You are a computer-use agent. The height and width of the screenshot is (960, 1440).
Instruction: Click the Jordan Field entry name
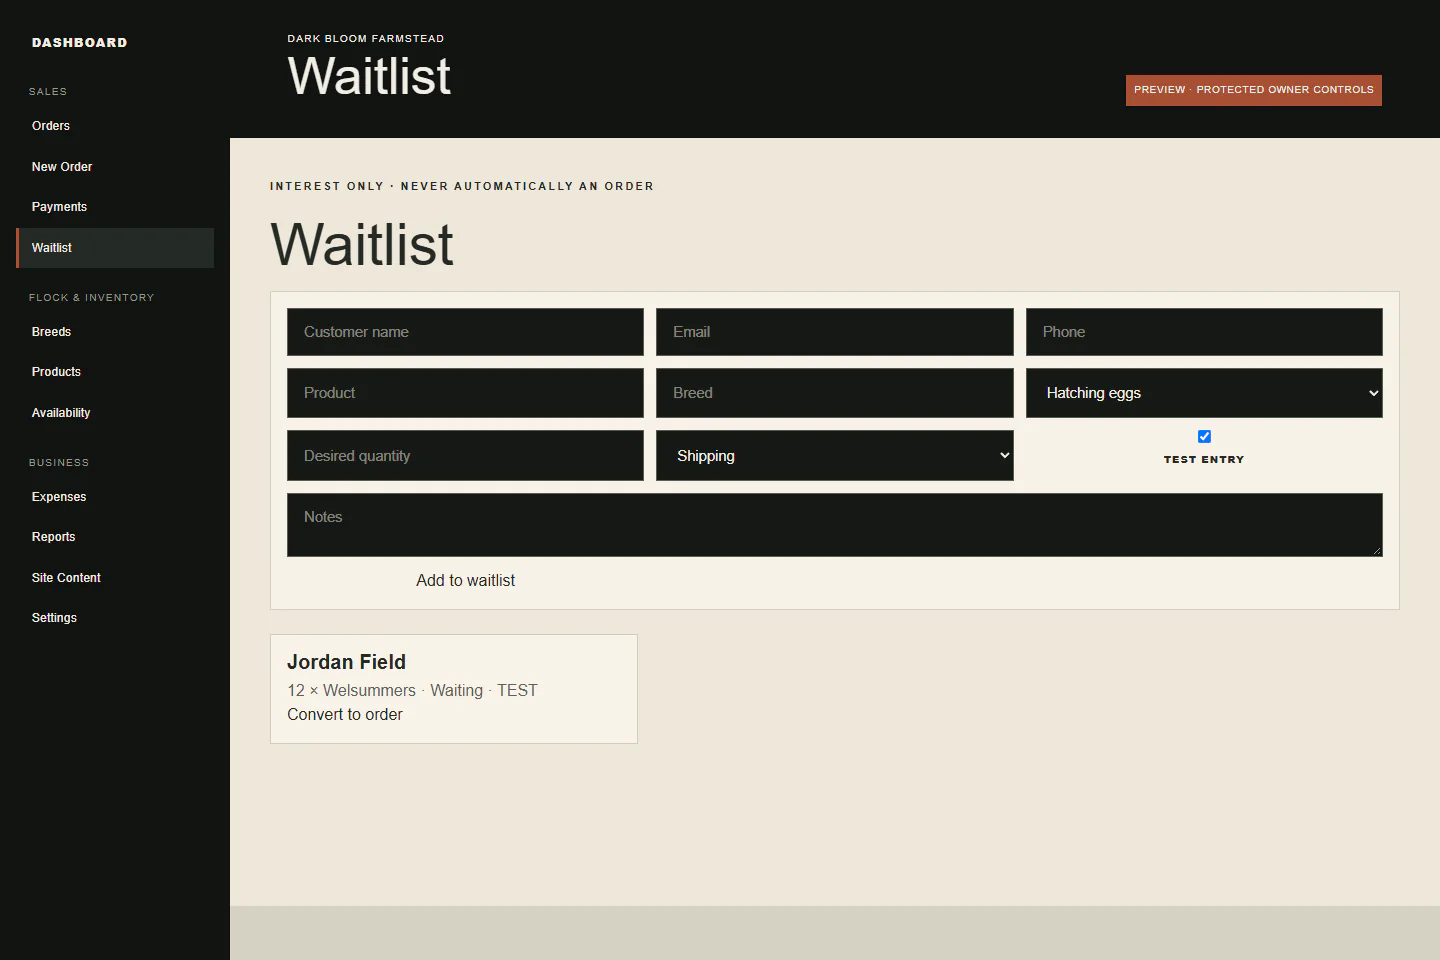347,662
